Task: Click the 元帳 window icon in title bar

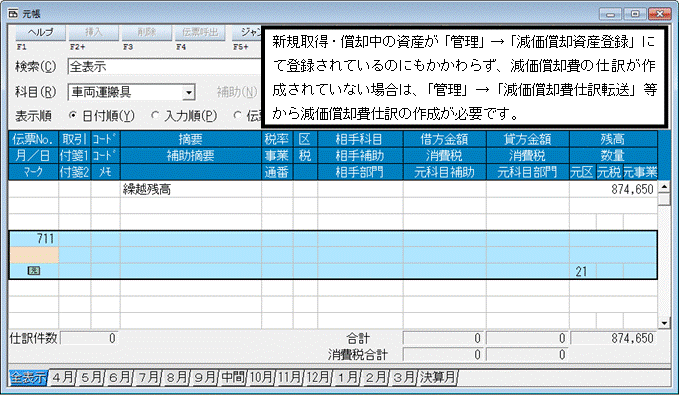Action: tap(13, 14)
